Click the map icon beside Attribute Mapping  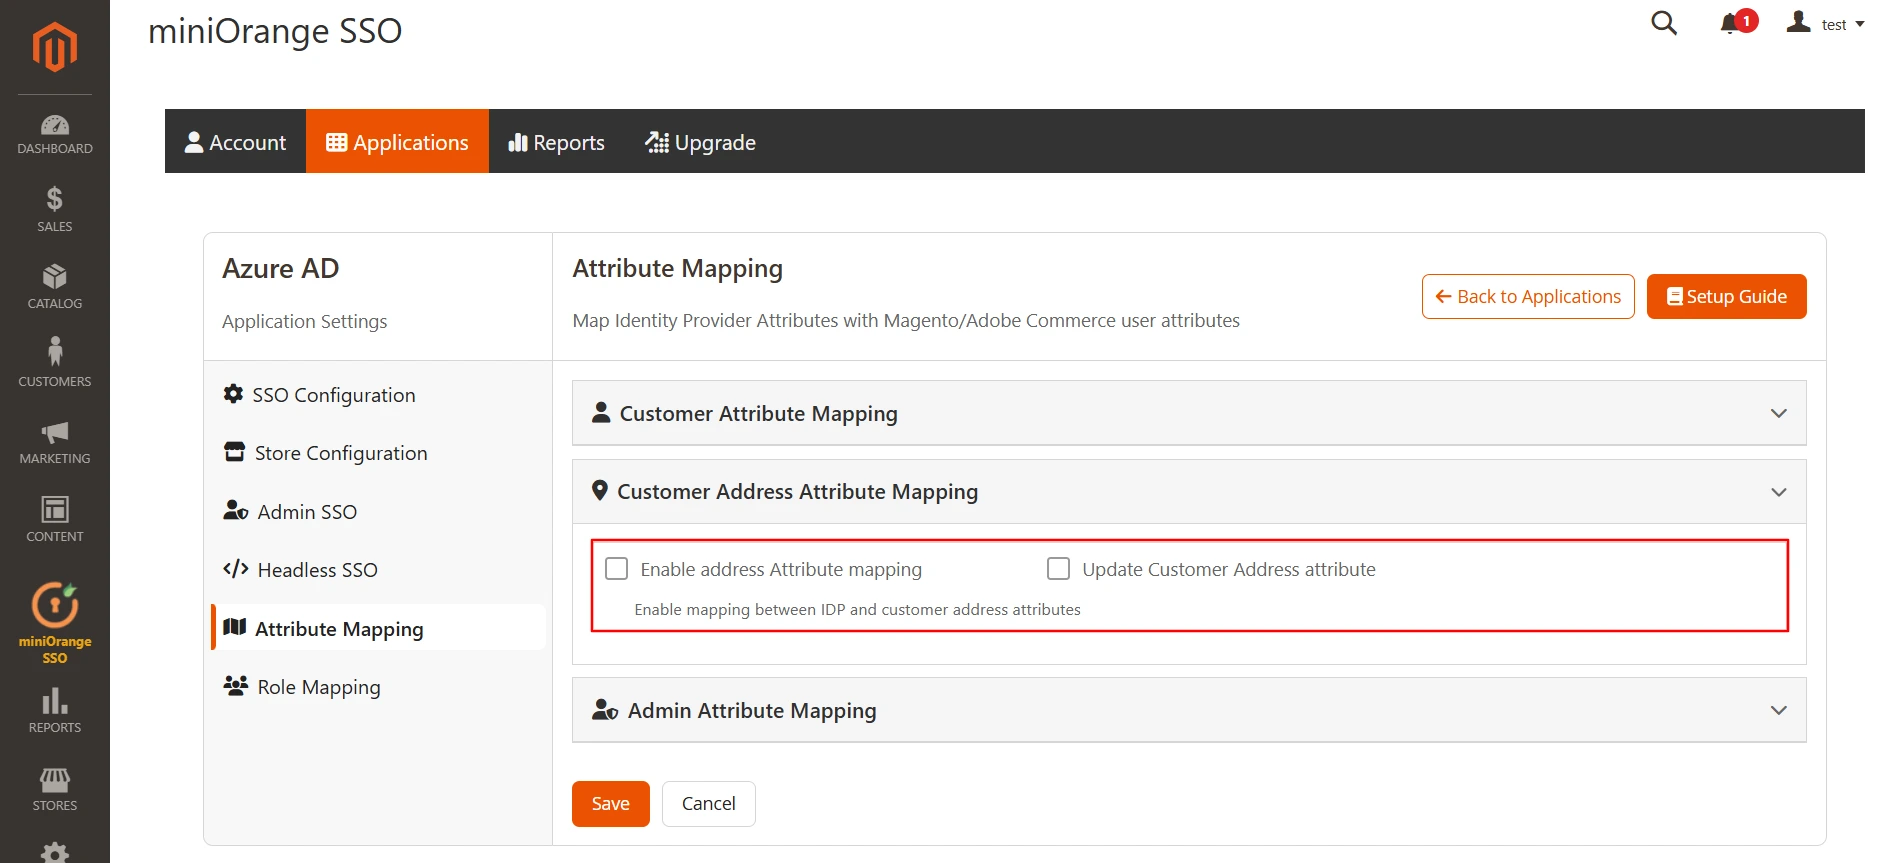point(235,627)
